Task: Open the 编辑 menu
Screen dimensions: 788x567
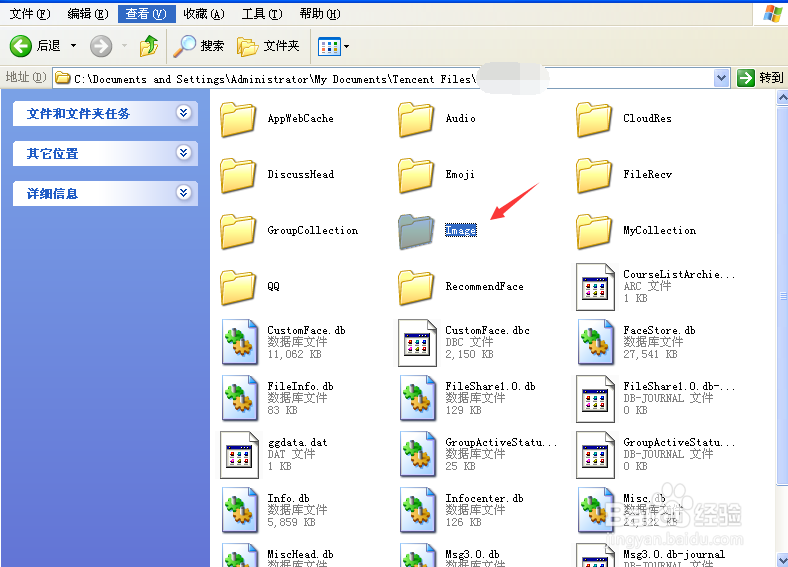Action: click(x=88, y=14)
